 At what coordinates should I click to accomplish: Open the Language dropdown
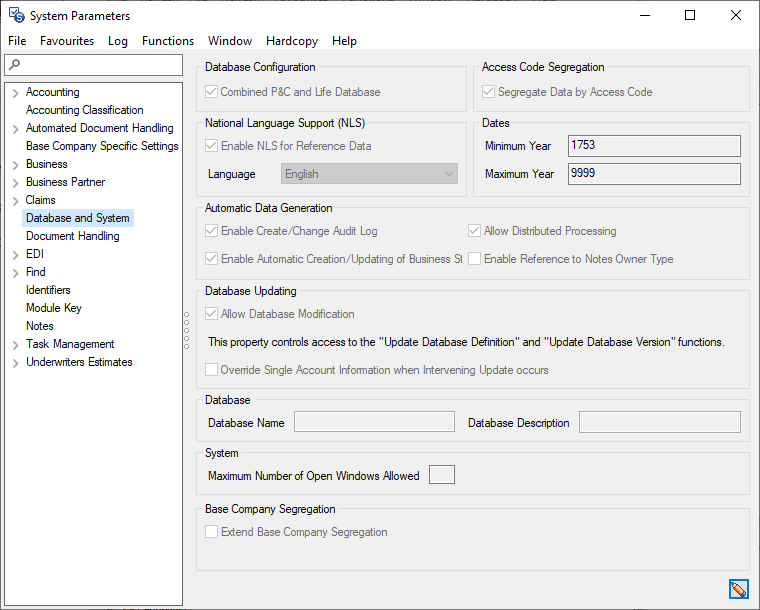tap(369, 174)
